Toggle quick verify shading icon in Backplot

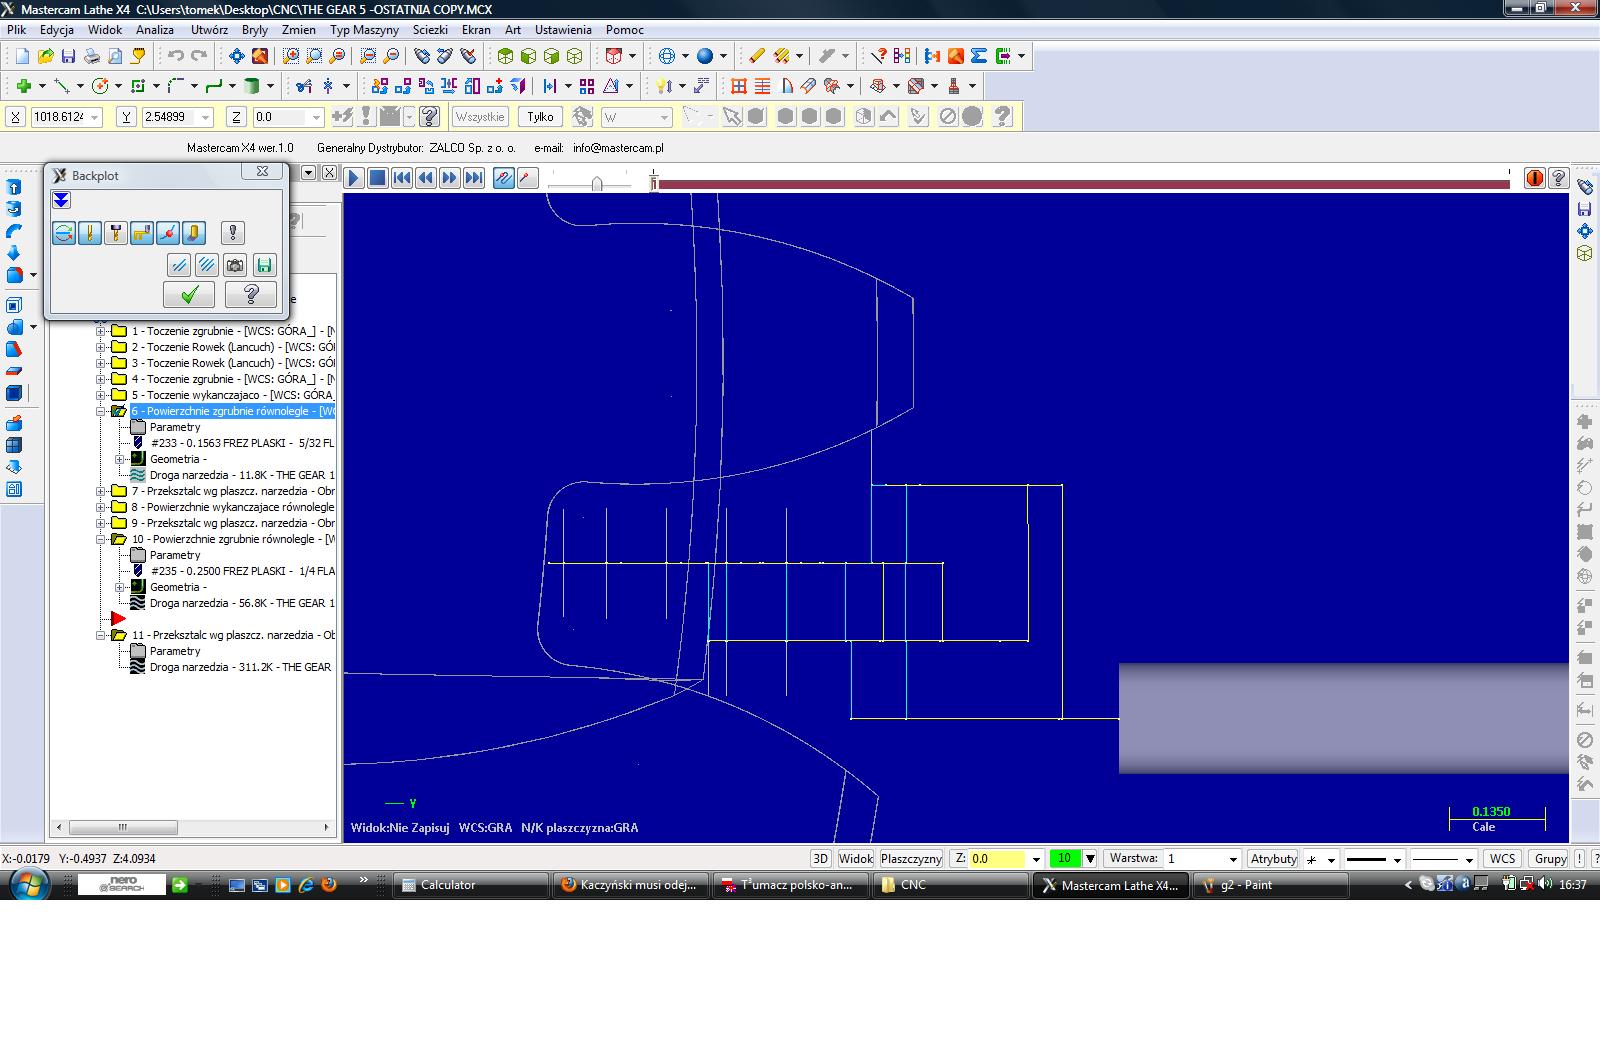194,233
